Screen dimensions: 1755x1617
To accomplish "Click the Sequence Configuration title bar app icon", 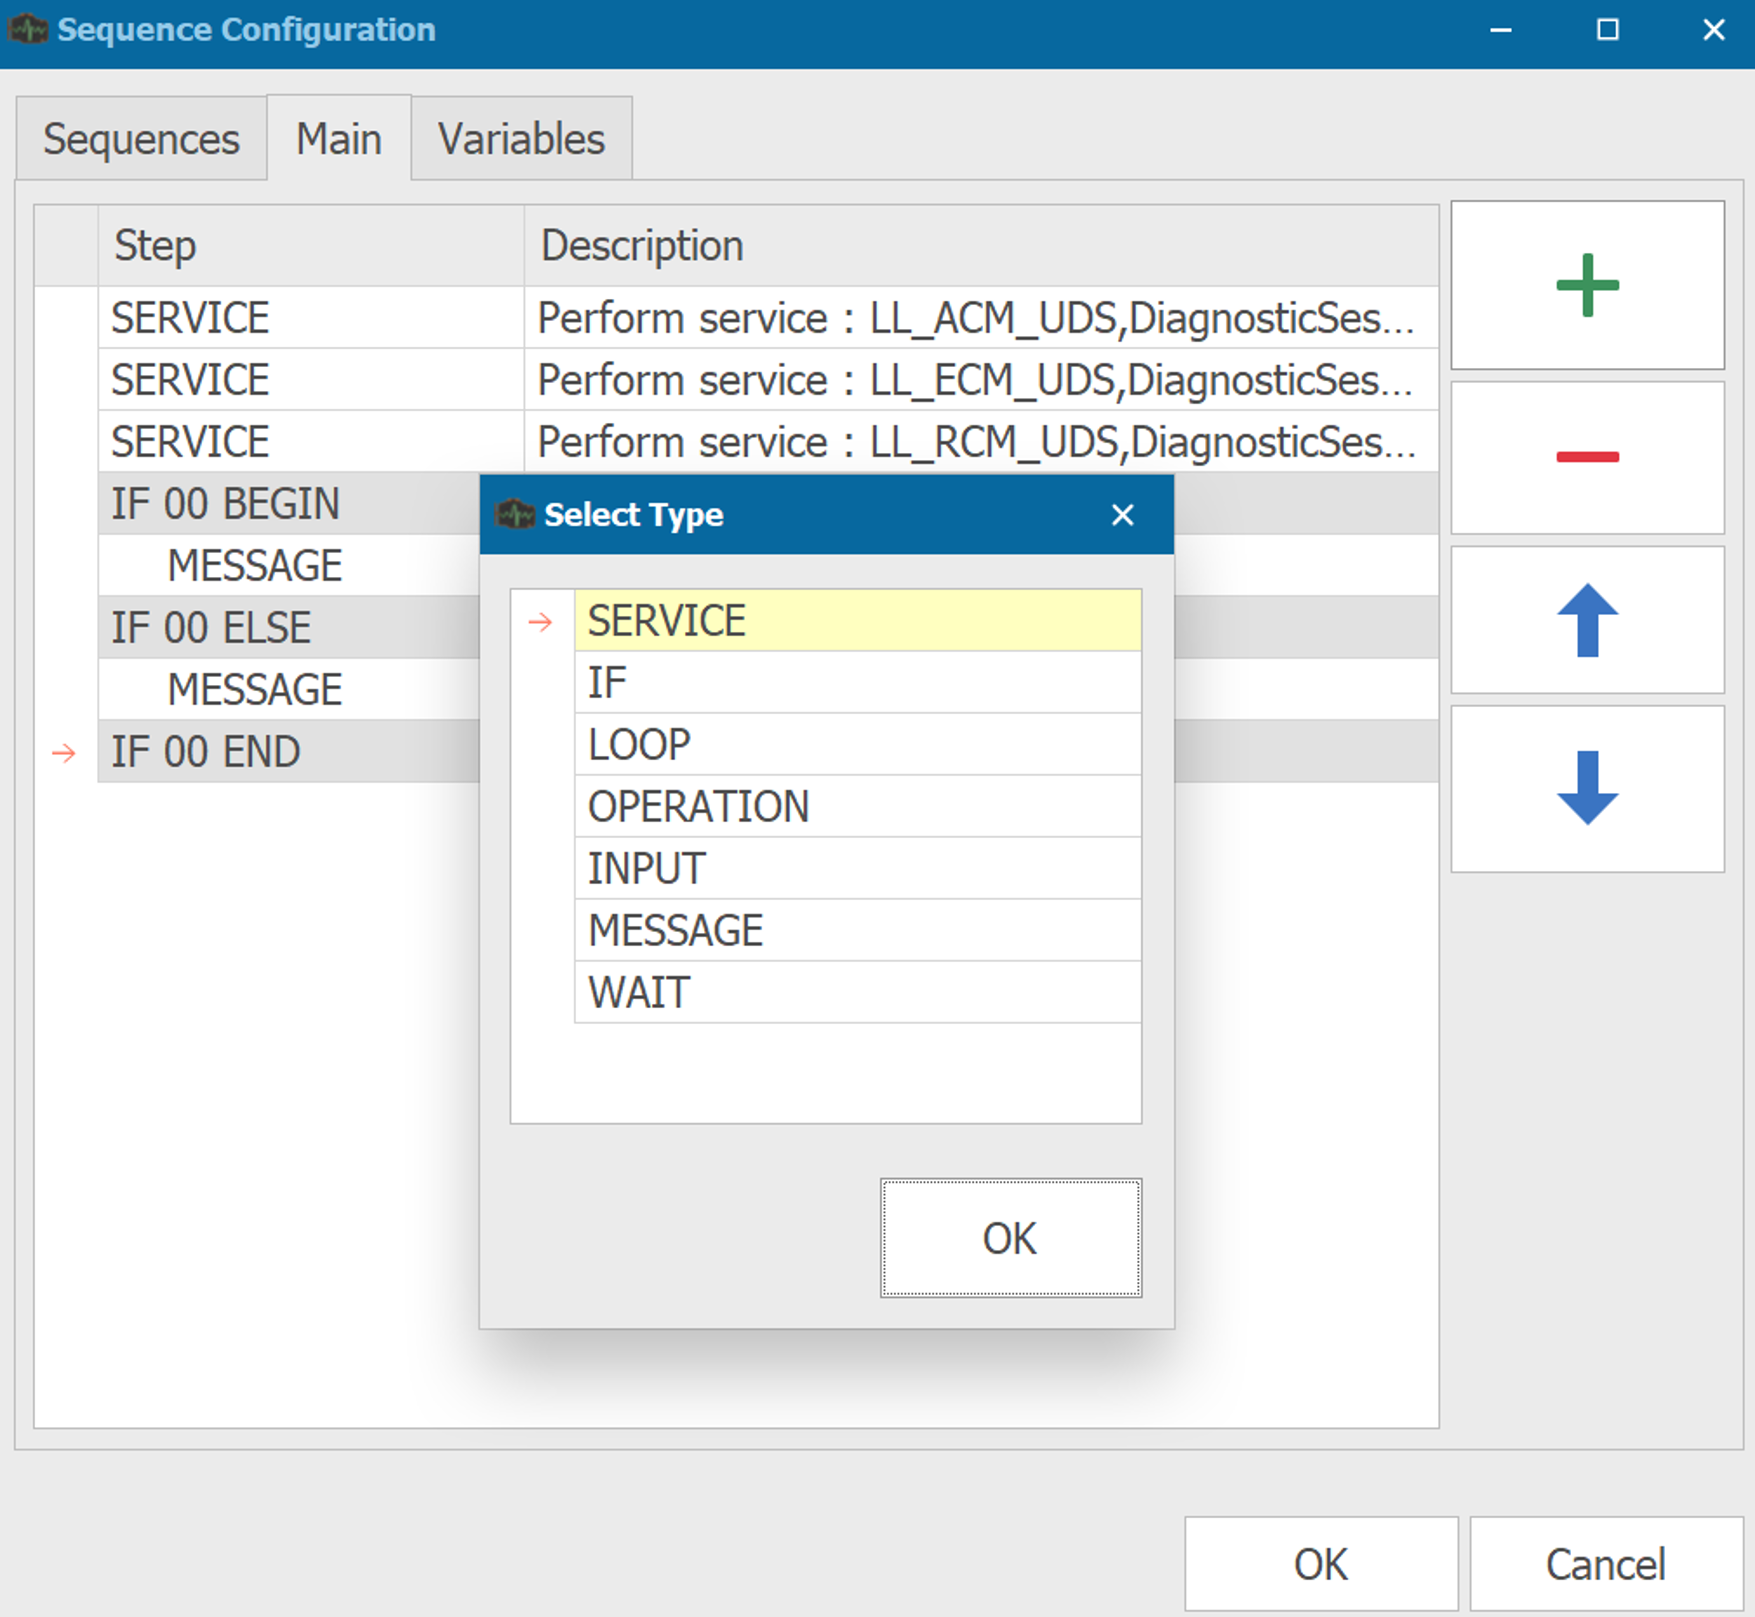I will point(28,30).
